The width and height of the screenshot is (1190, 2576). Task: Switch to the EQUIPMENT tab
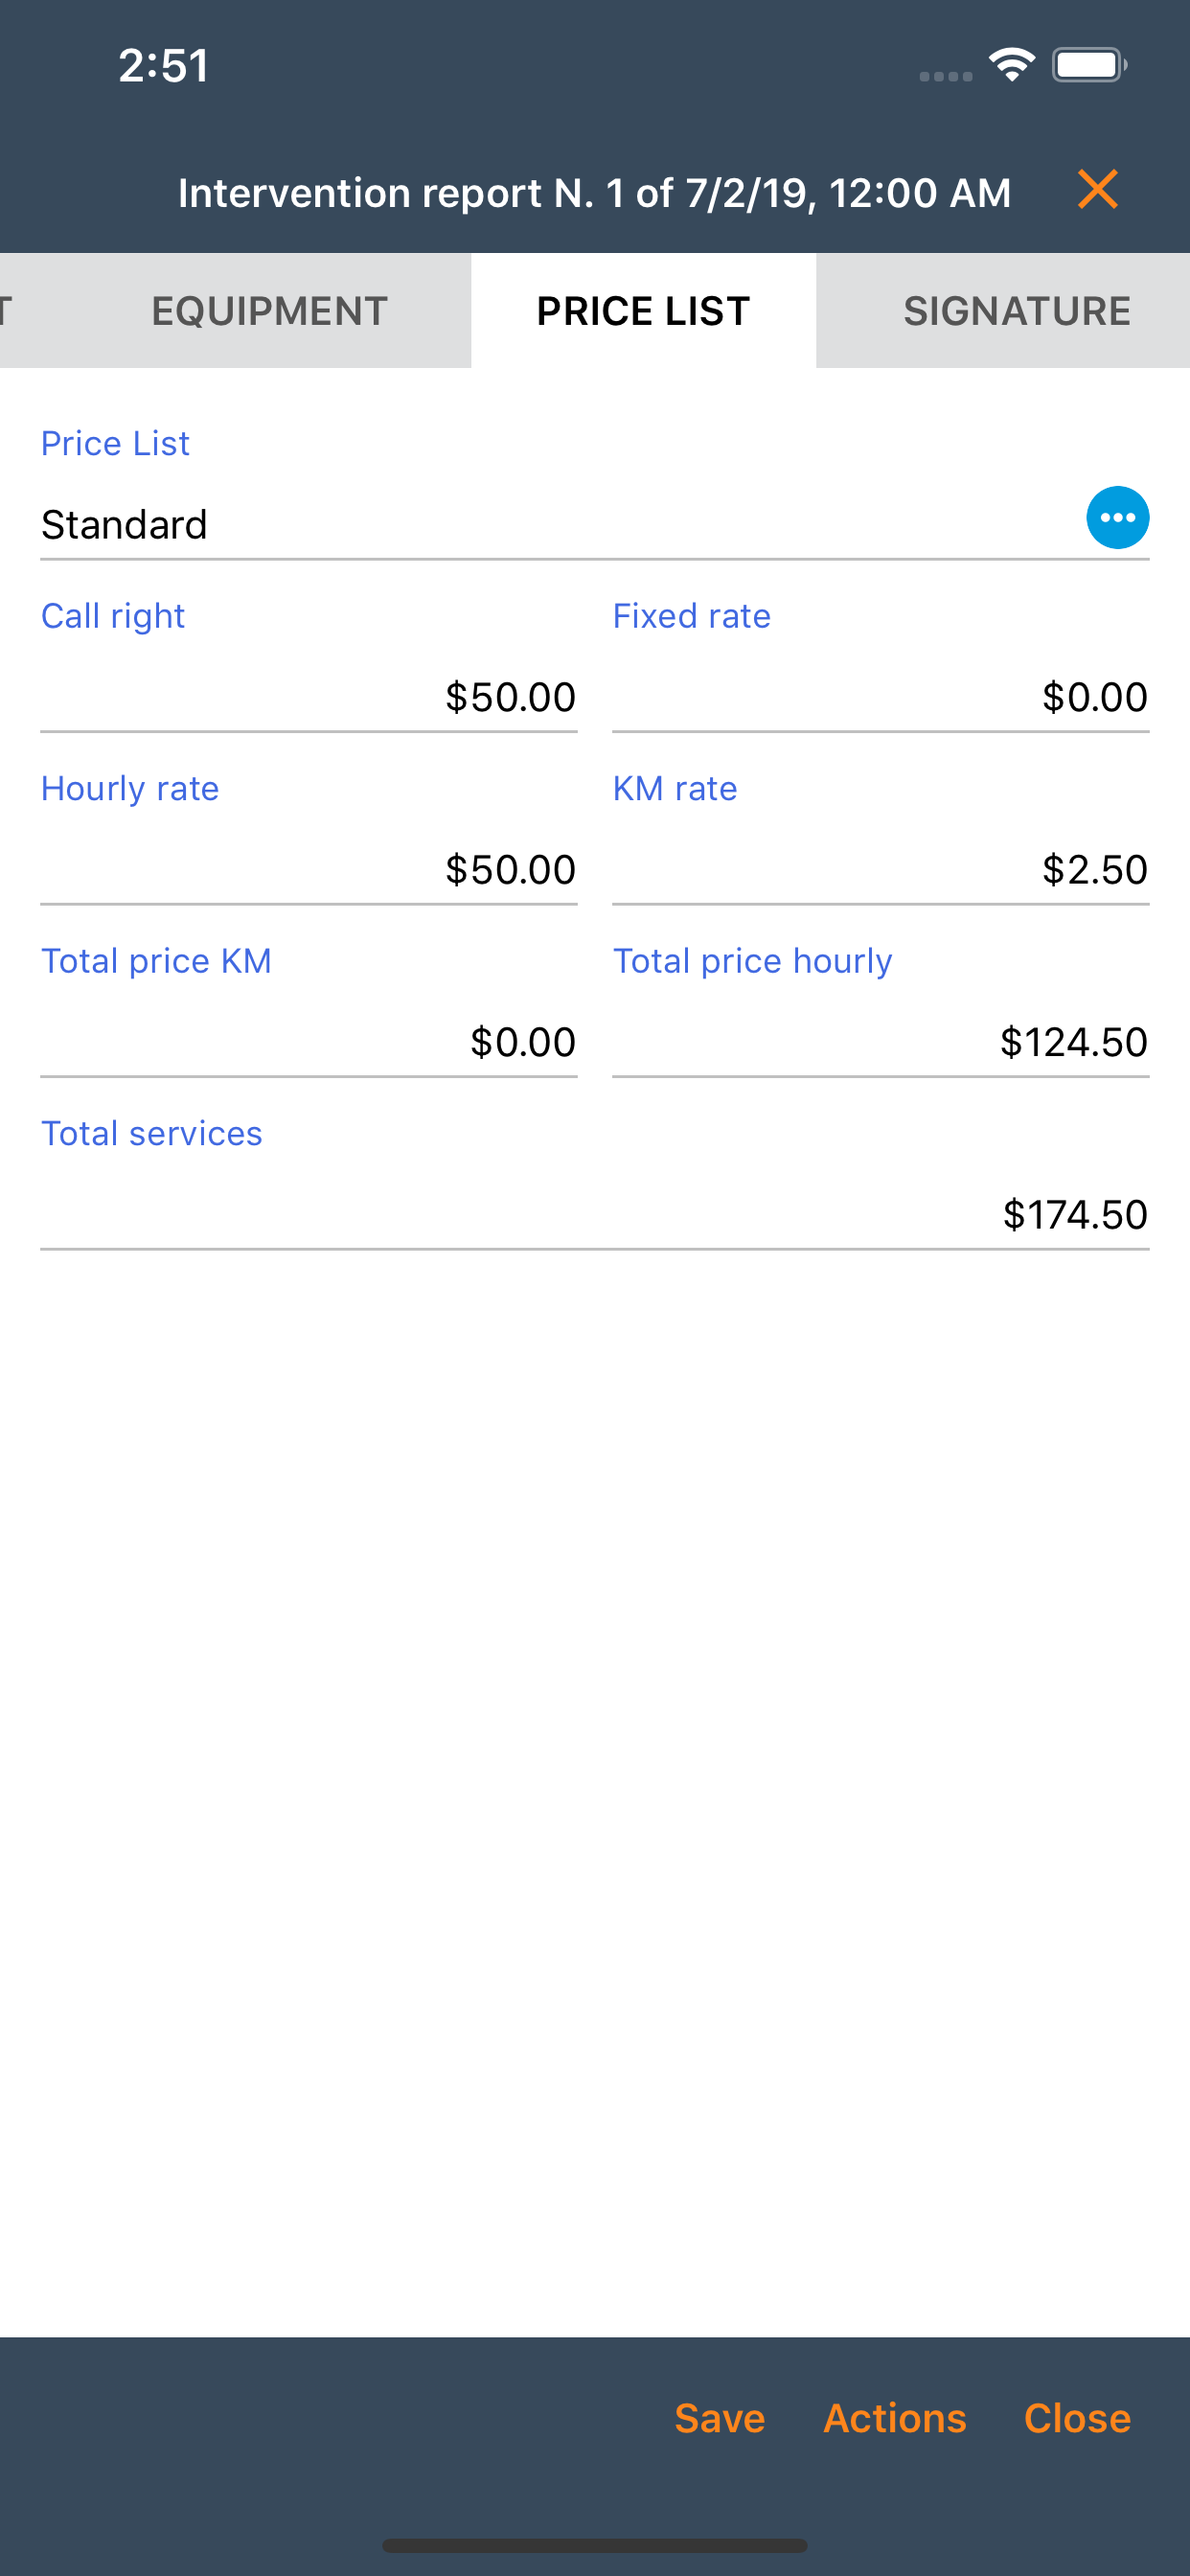269,311
